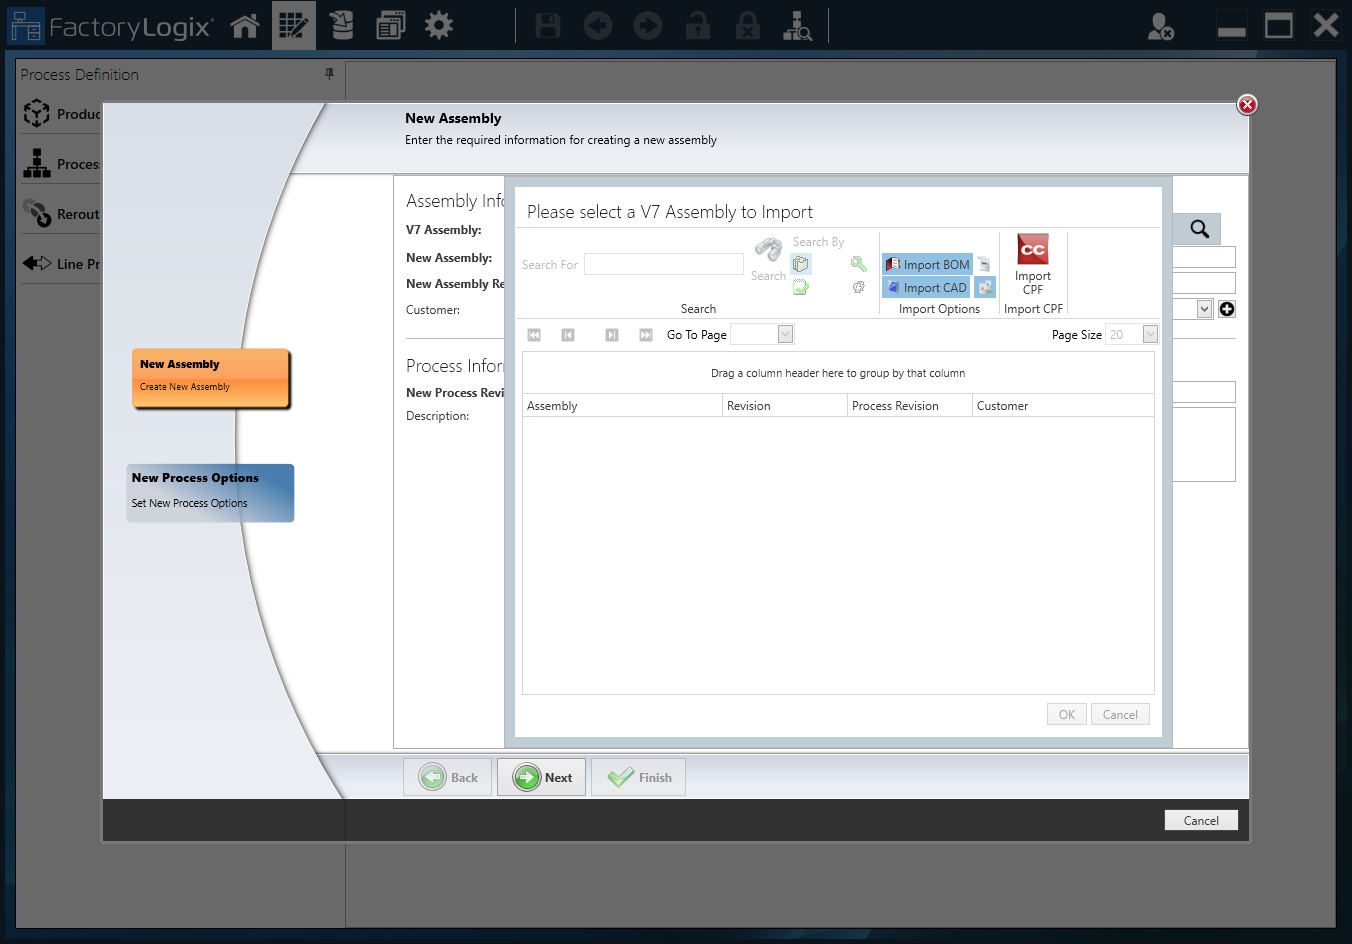Switch to New Process Options step
The width and height of the screenshot is (1352, 944).
pyautogui.click(x=210, y=492)
